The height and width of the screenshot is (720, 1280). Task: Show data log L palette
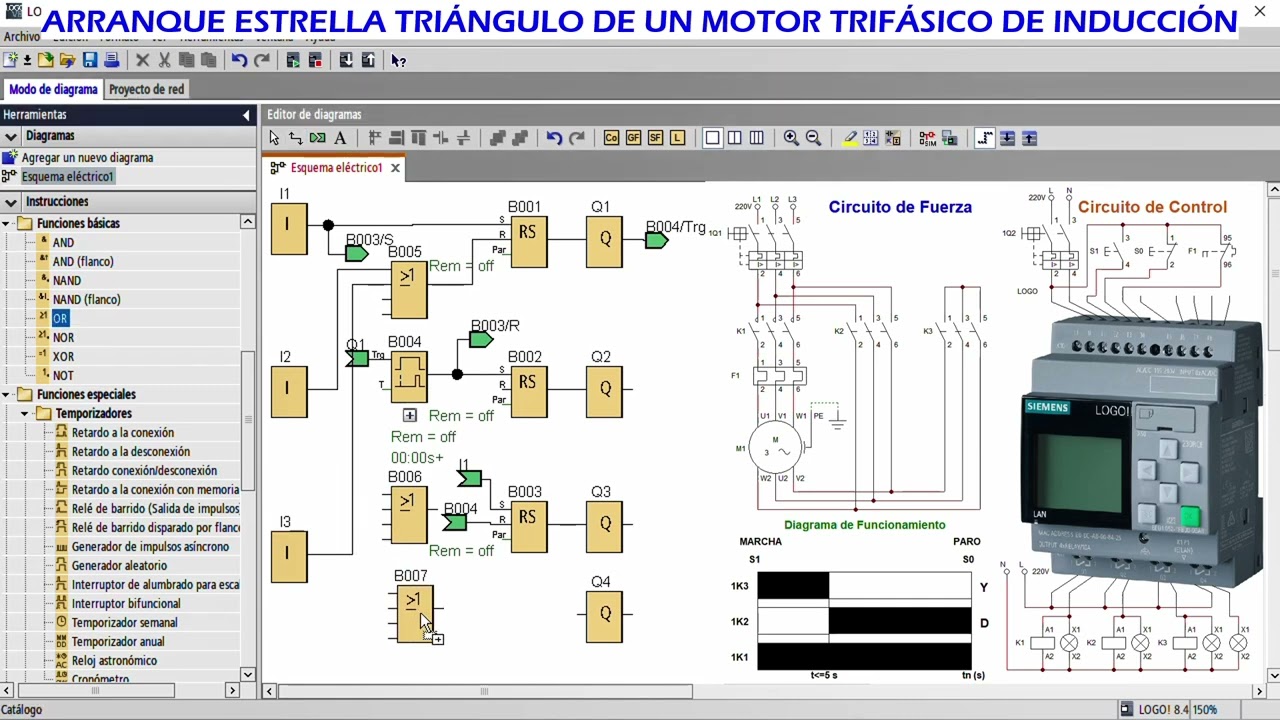pos(677,138)
